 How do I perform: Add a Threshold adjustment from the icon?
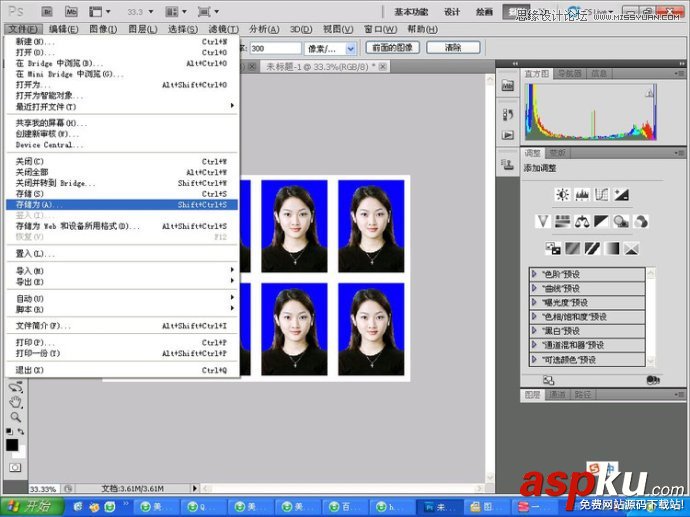592,249
